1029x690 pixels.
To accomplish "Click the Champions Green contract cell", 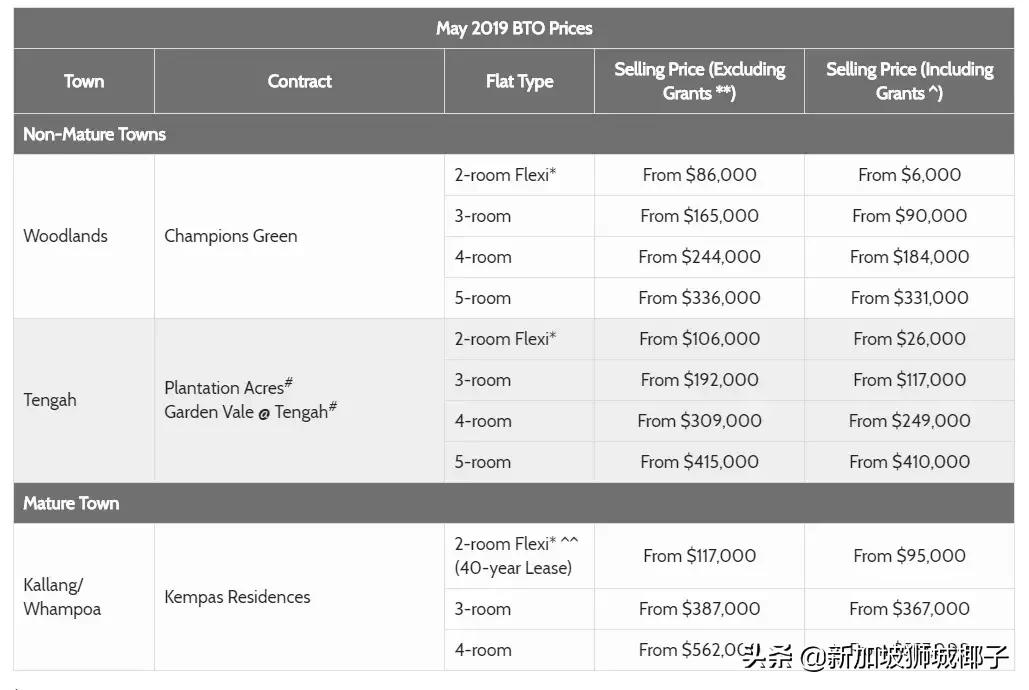I will click(x=231, y=236).
